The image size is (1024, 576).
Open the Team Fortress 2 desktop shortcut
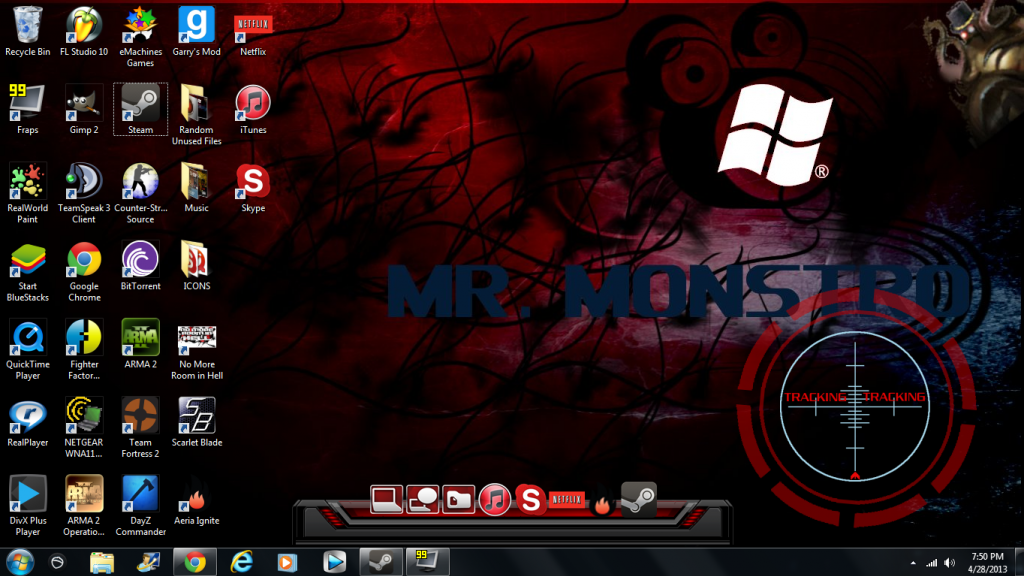click(x=140, y=414)
